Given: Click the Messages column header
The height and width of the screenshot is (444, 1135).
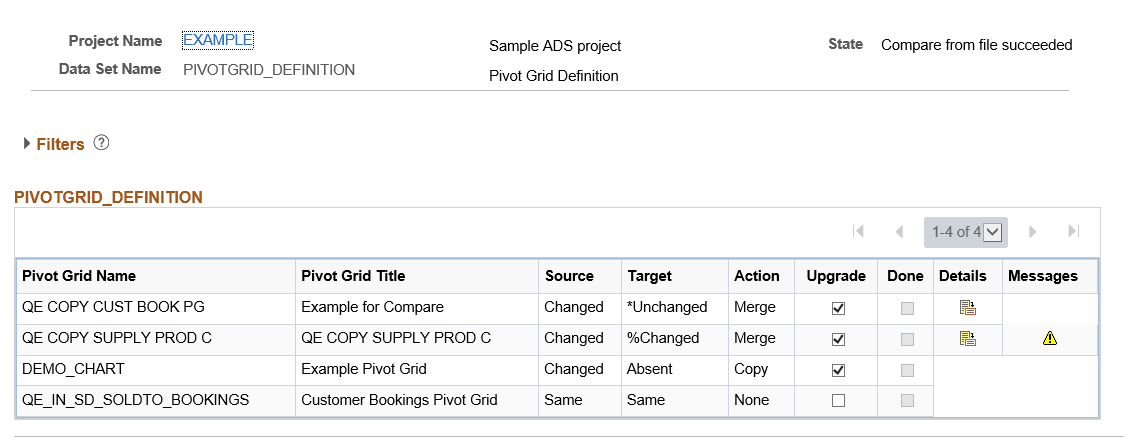Looking at the screenshot, I should pos(1042,276).
